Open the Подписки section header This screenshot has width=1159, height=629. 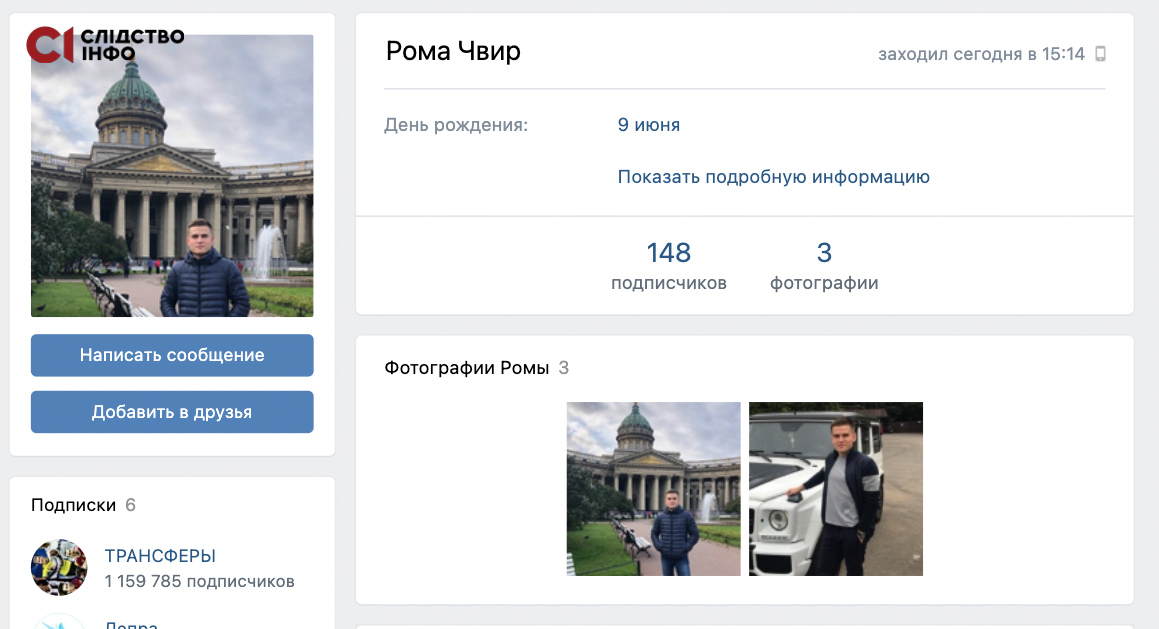click(73, 505)
